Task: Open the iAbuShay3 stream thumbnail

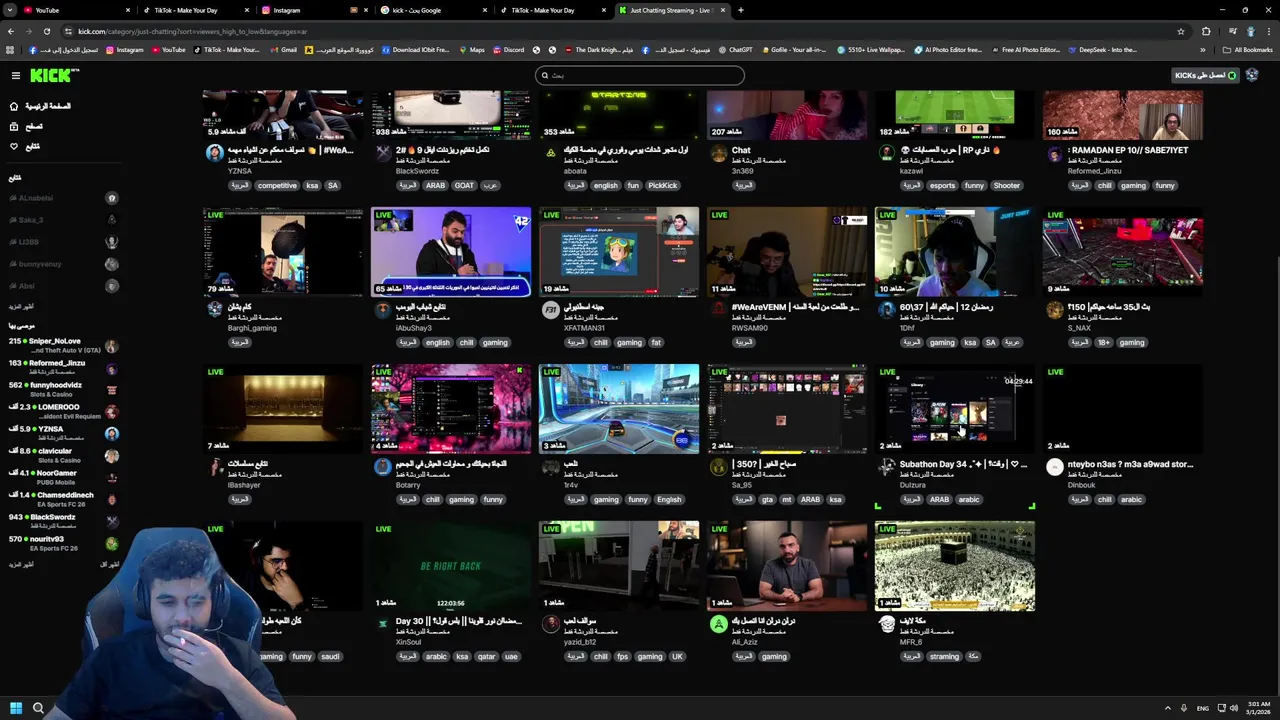Action: 451,252
